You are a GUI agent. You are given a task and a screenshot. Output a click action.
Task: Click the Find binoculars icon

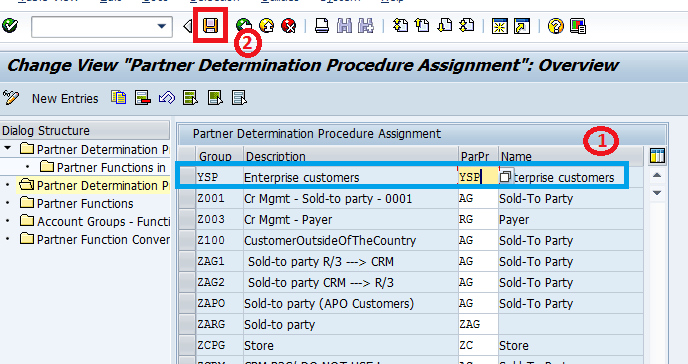344,26
